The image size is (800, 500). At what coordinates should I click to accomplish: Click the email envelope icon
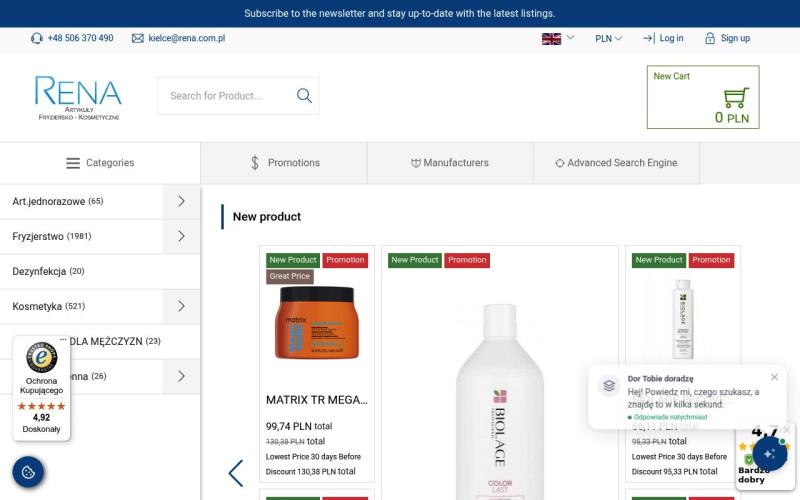[138, 39]
